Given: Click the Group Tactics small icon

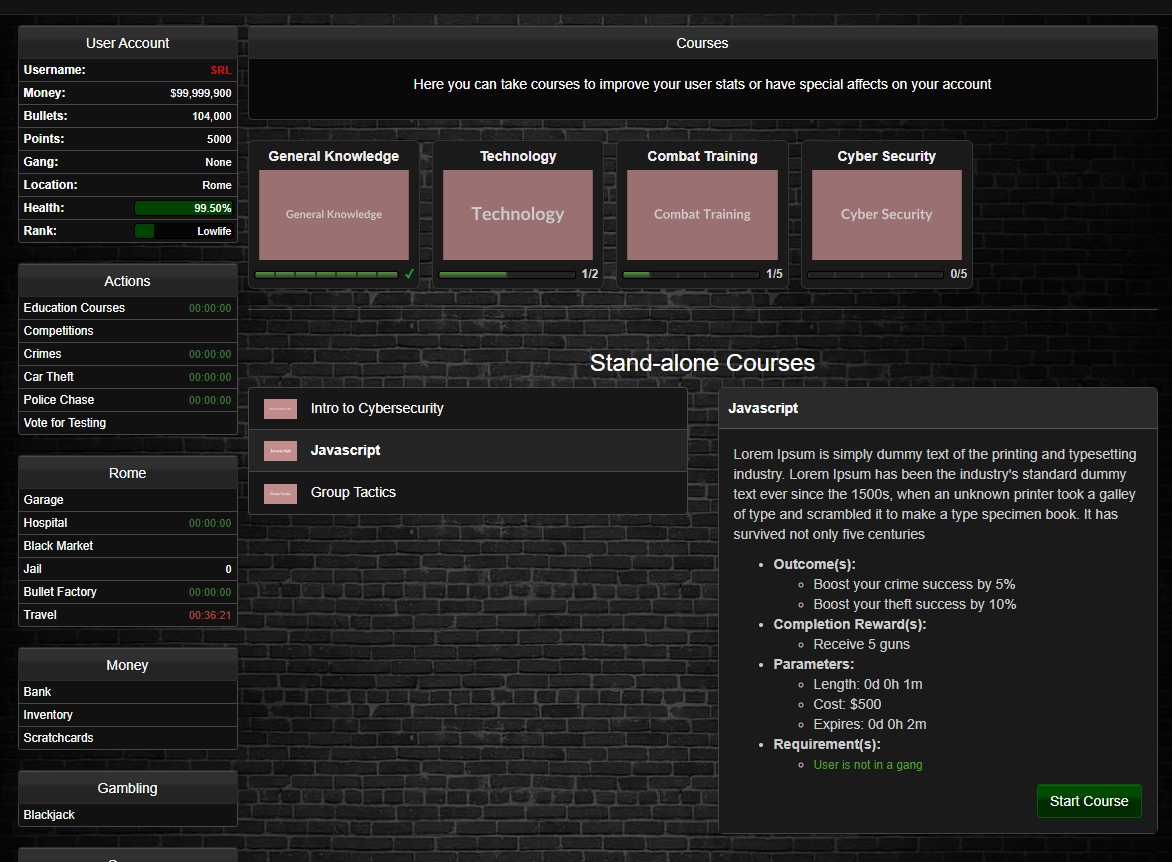Looking at the screenshot, I should [280, 493].
